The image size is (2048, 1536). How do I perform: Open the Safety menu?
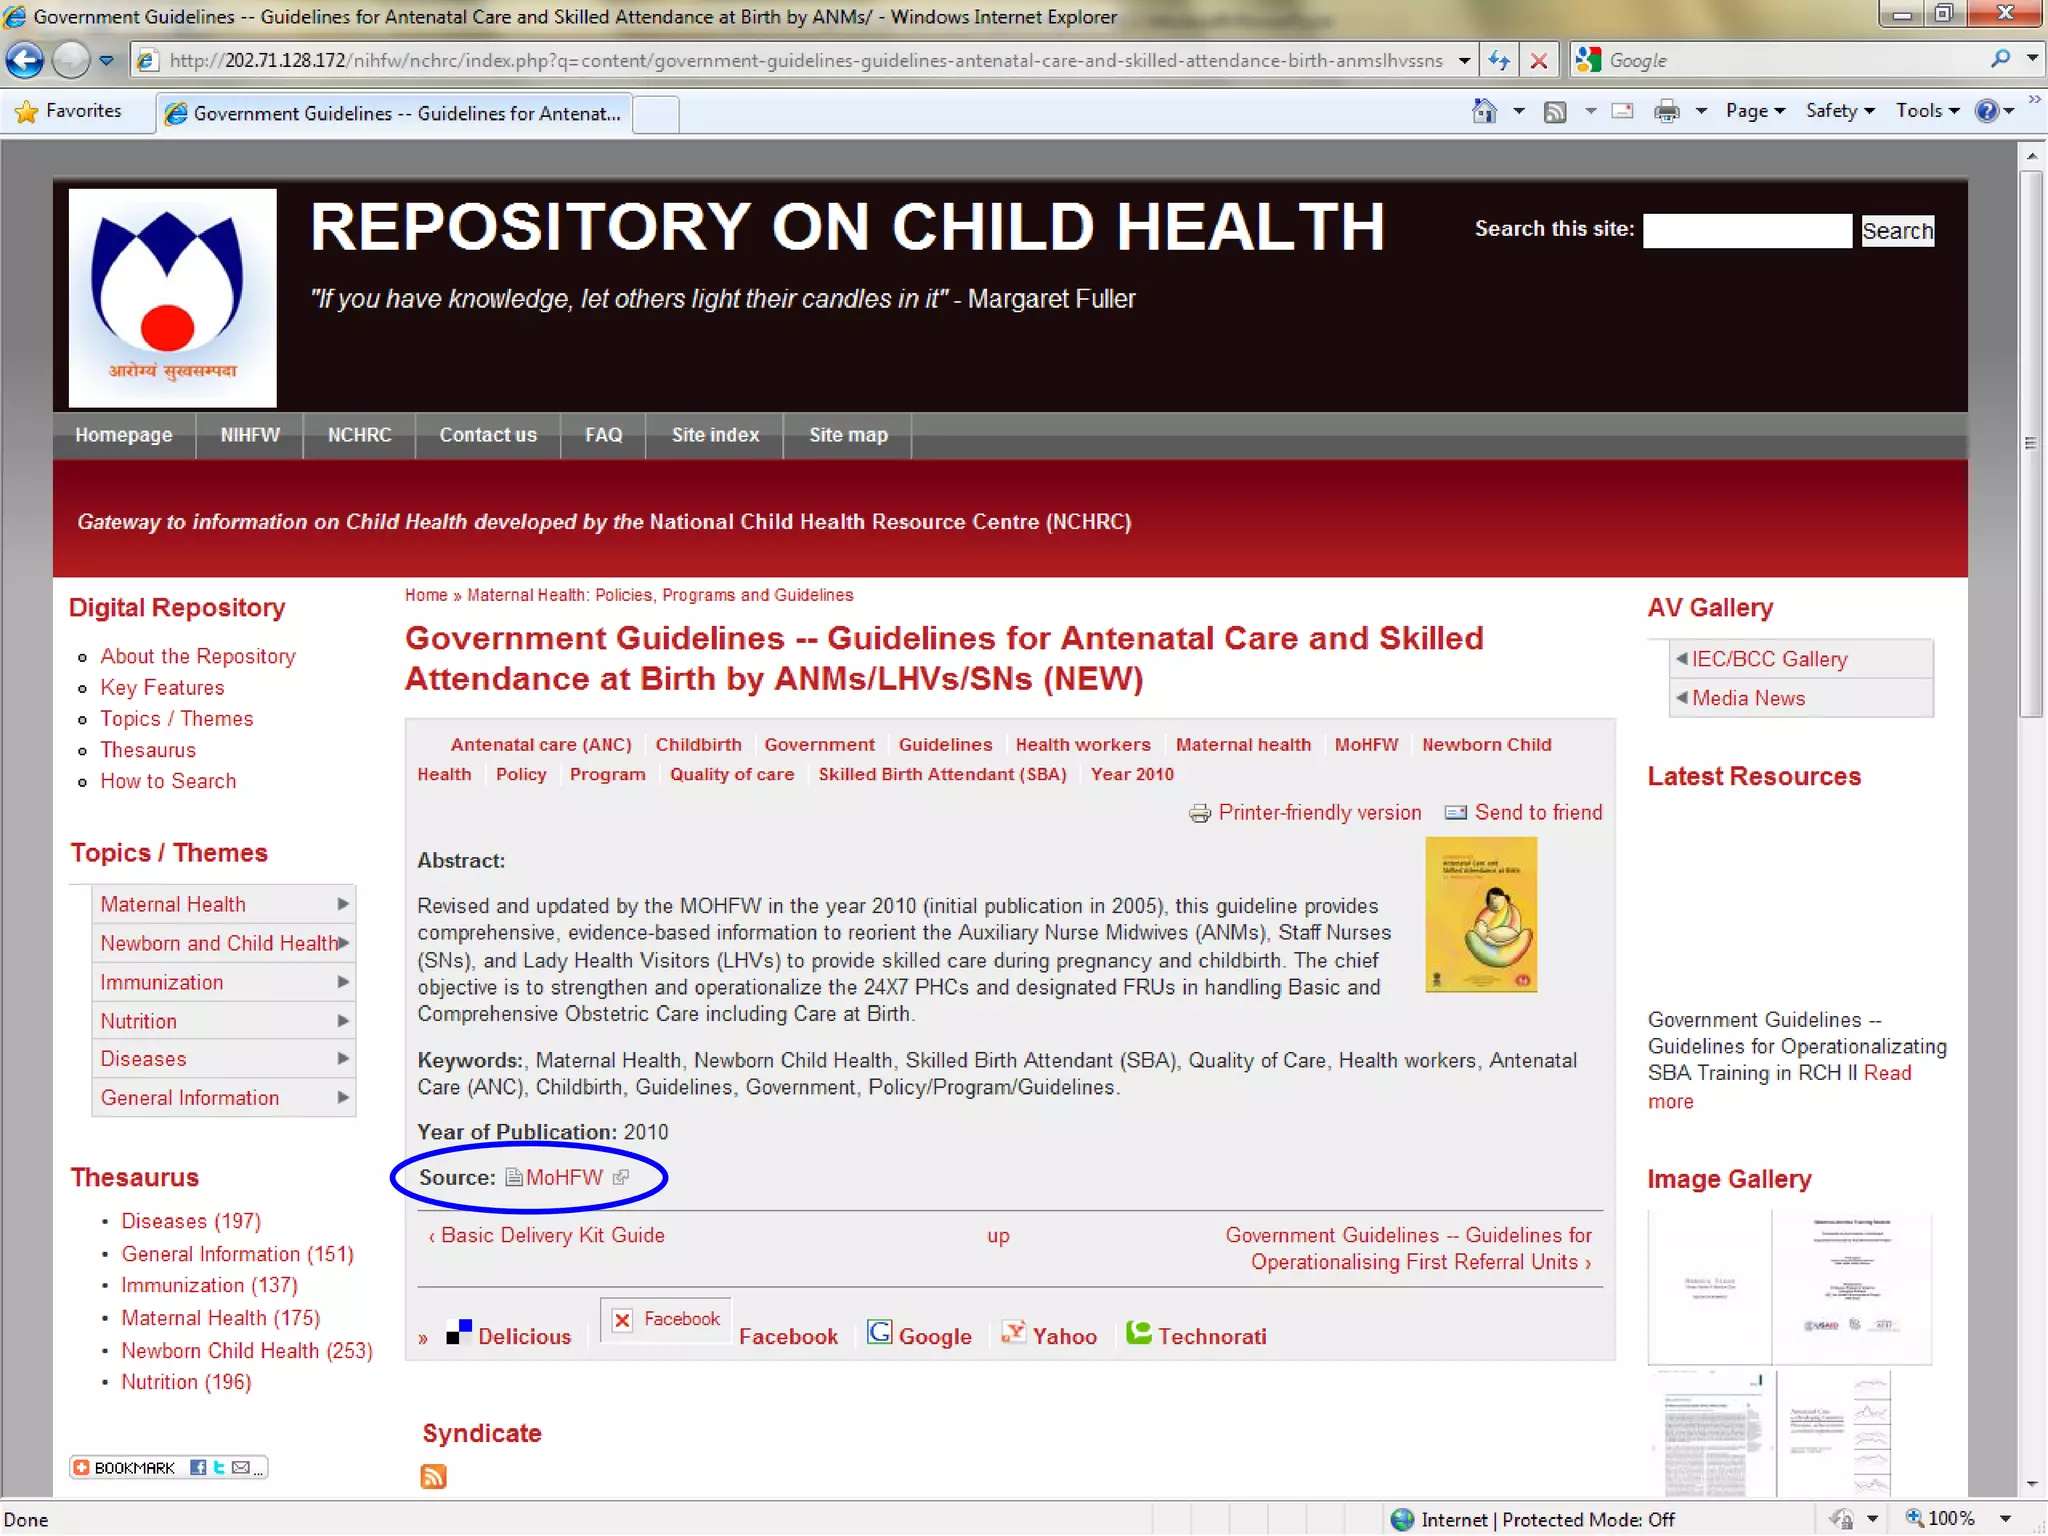click(1838, 111)
